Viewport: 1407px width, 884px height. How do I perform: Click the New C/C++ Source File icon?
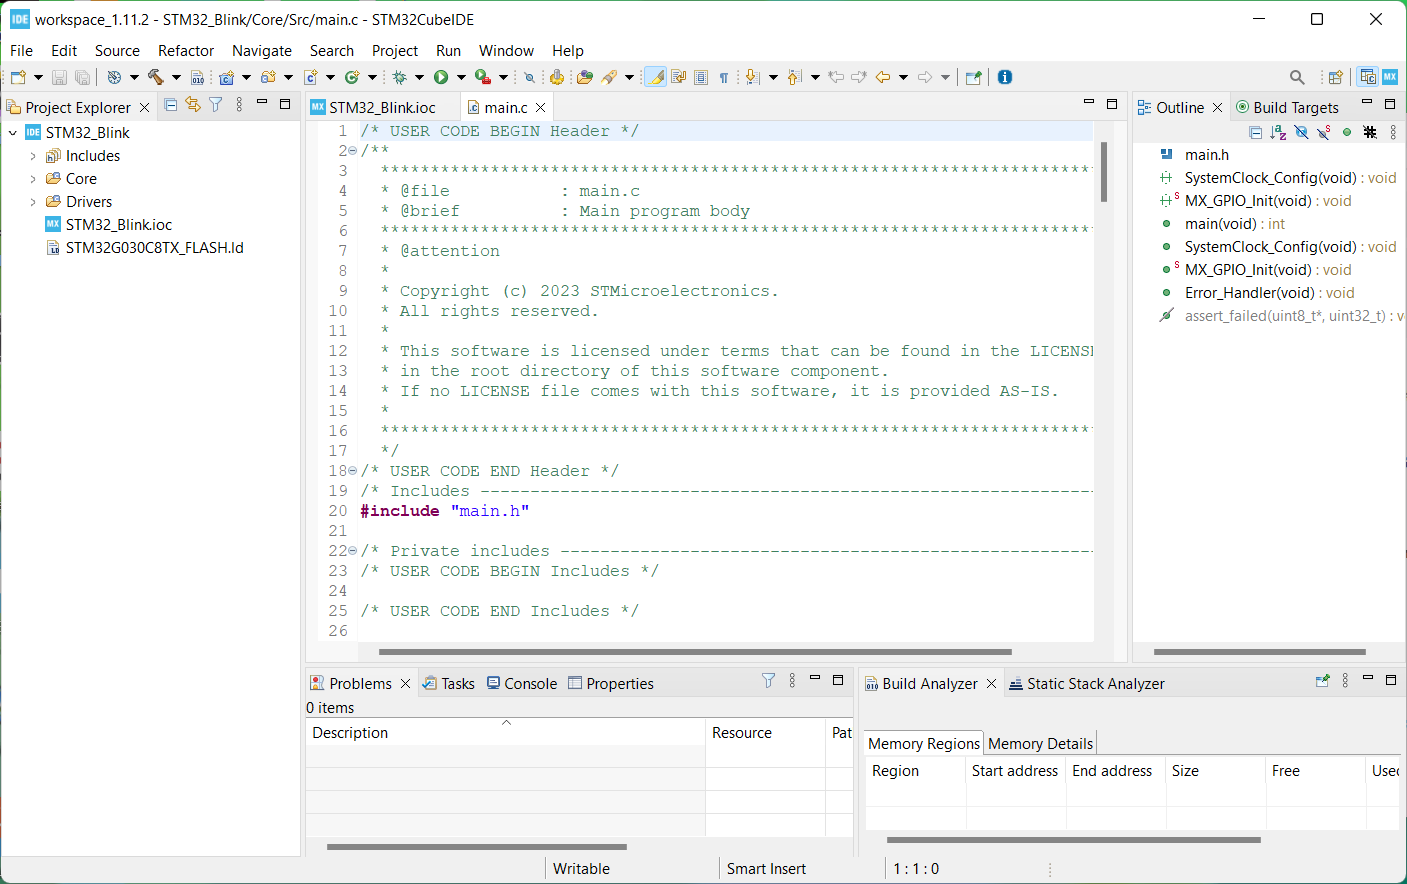click(x=310, y=77)
